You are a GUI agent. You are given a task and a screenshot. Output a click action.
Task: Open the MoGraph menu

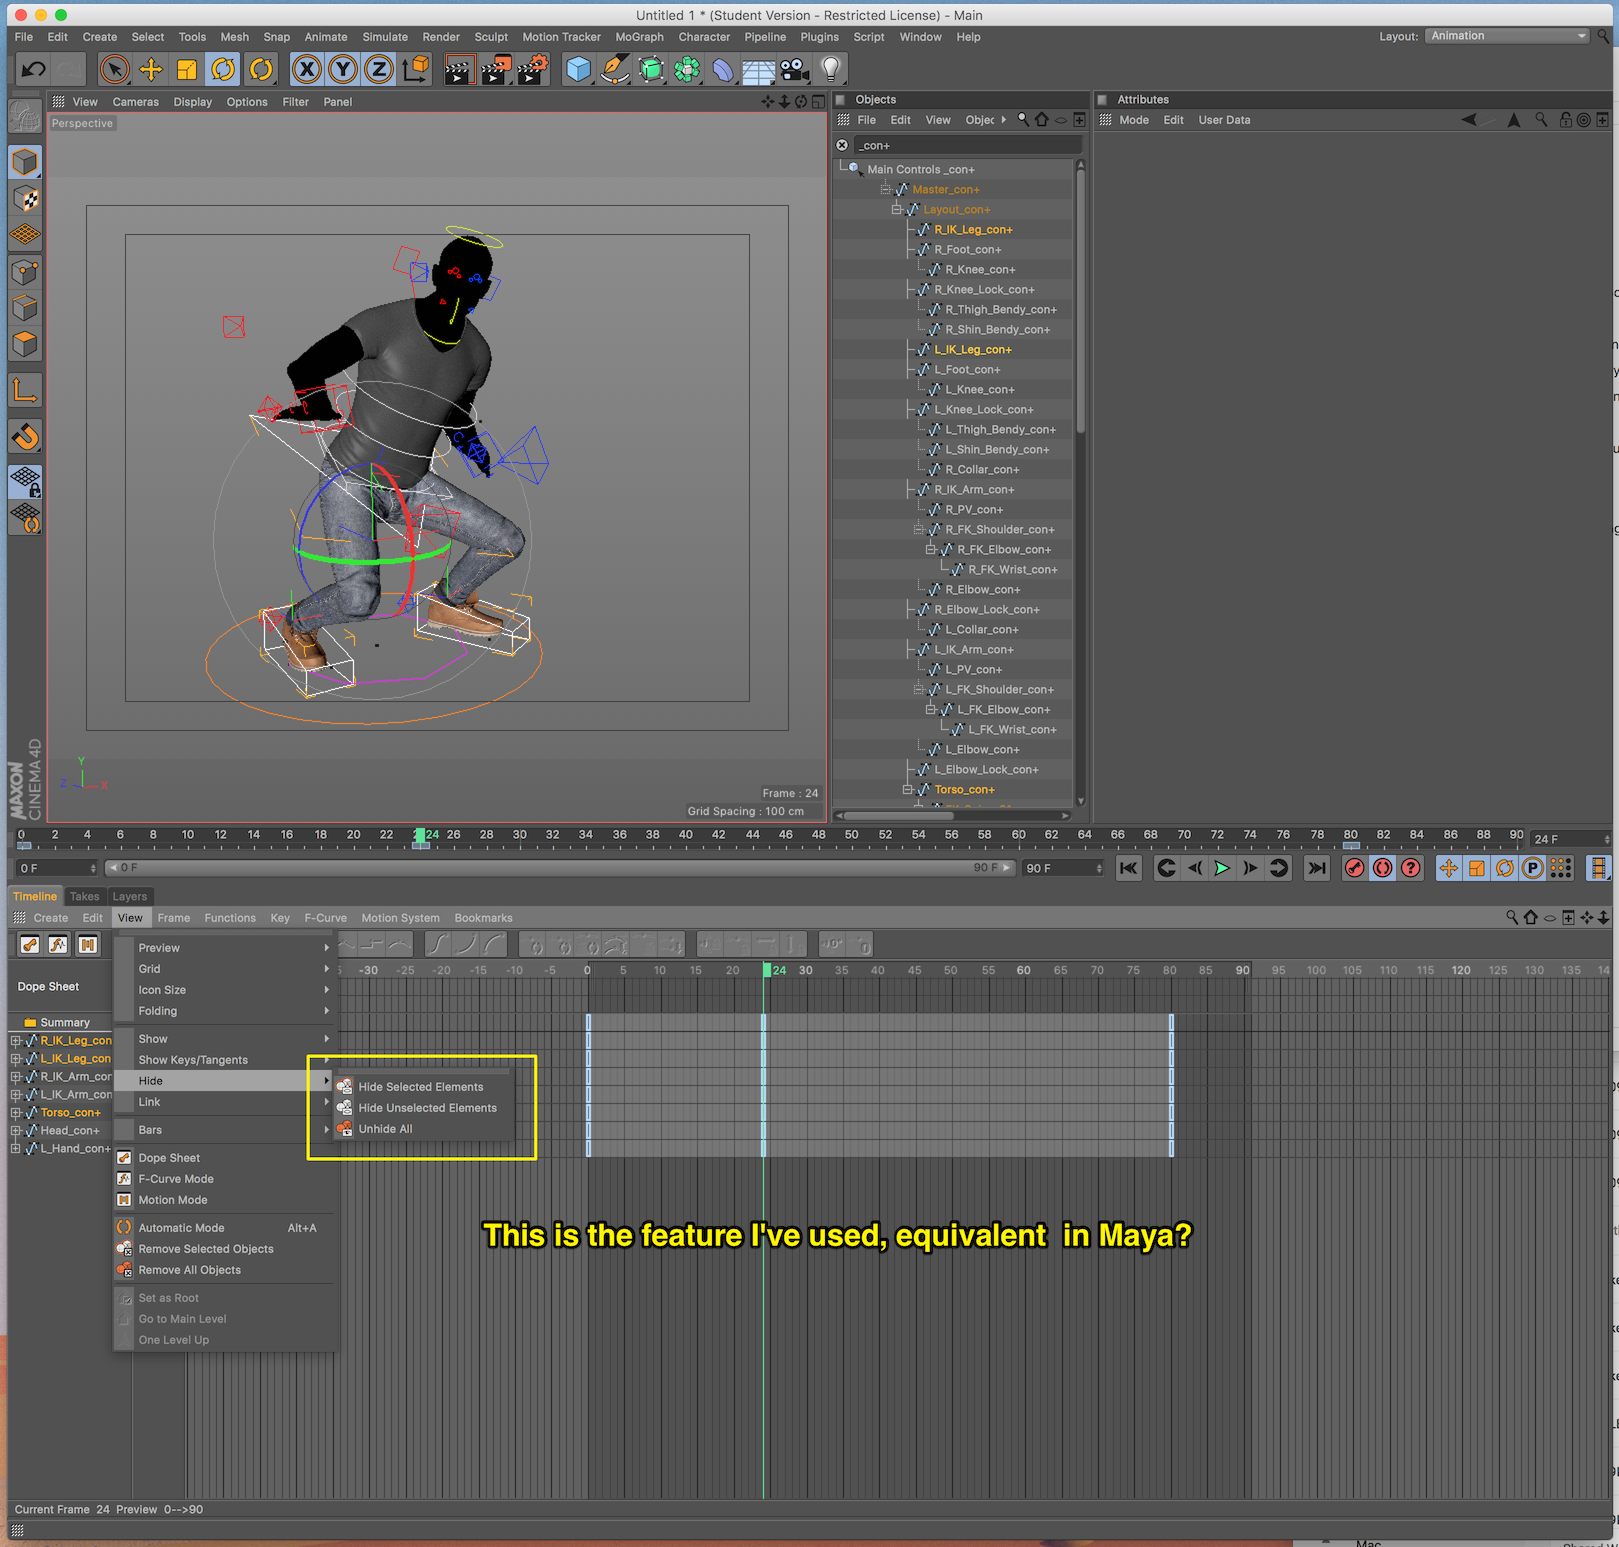[639, 37]
